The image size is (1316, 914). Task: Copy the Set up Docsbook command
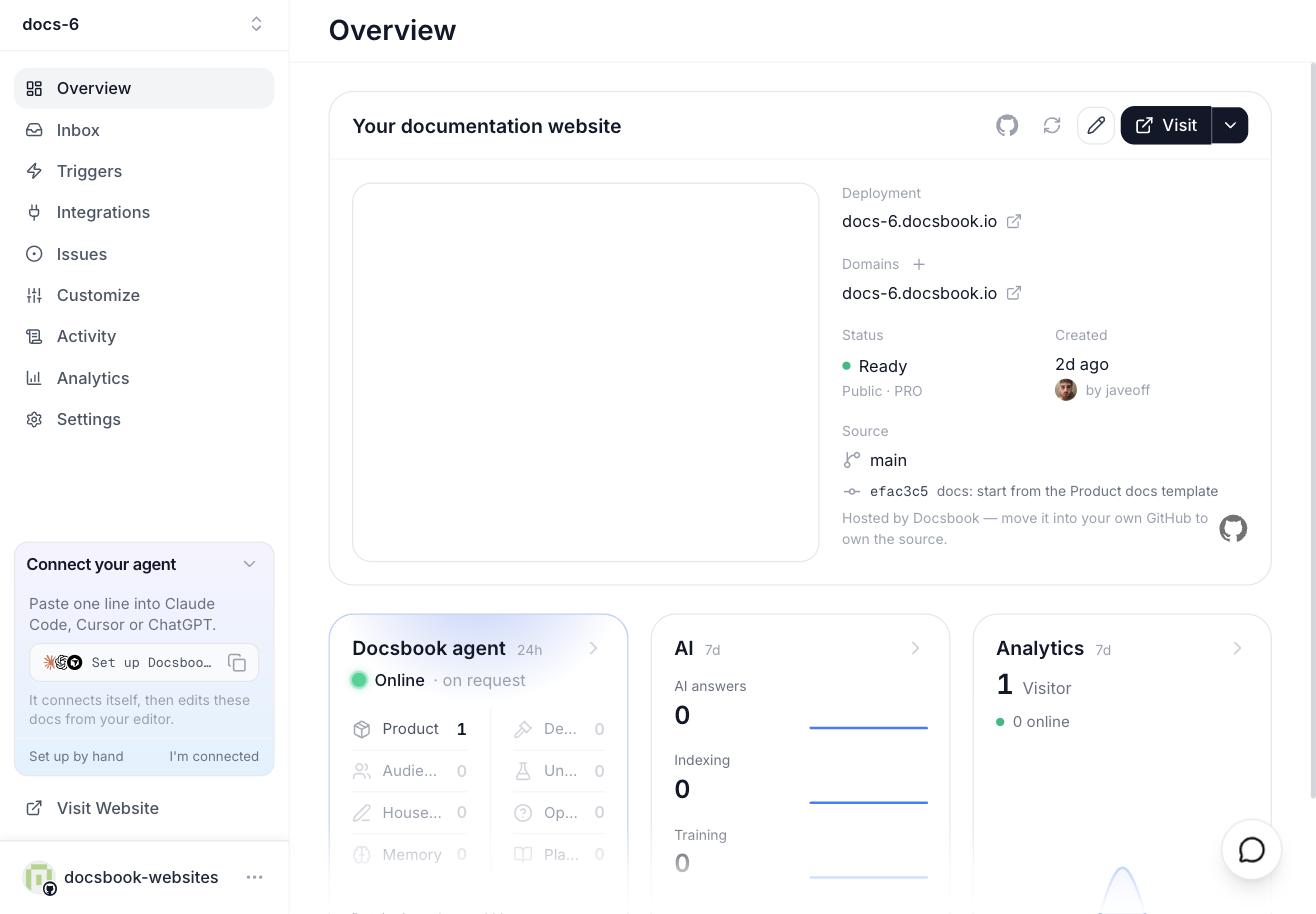point(237,662)
